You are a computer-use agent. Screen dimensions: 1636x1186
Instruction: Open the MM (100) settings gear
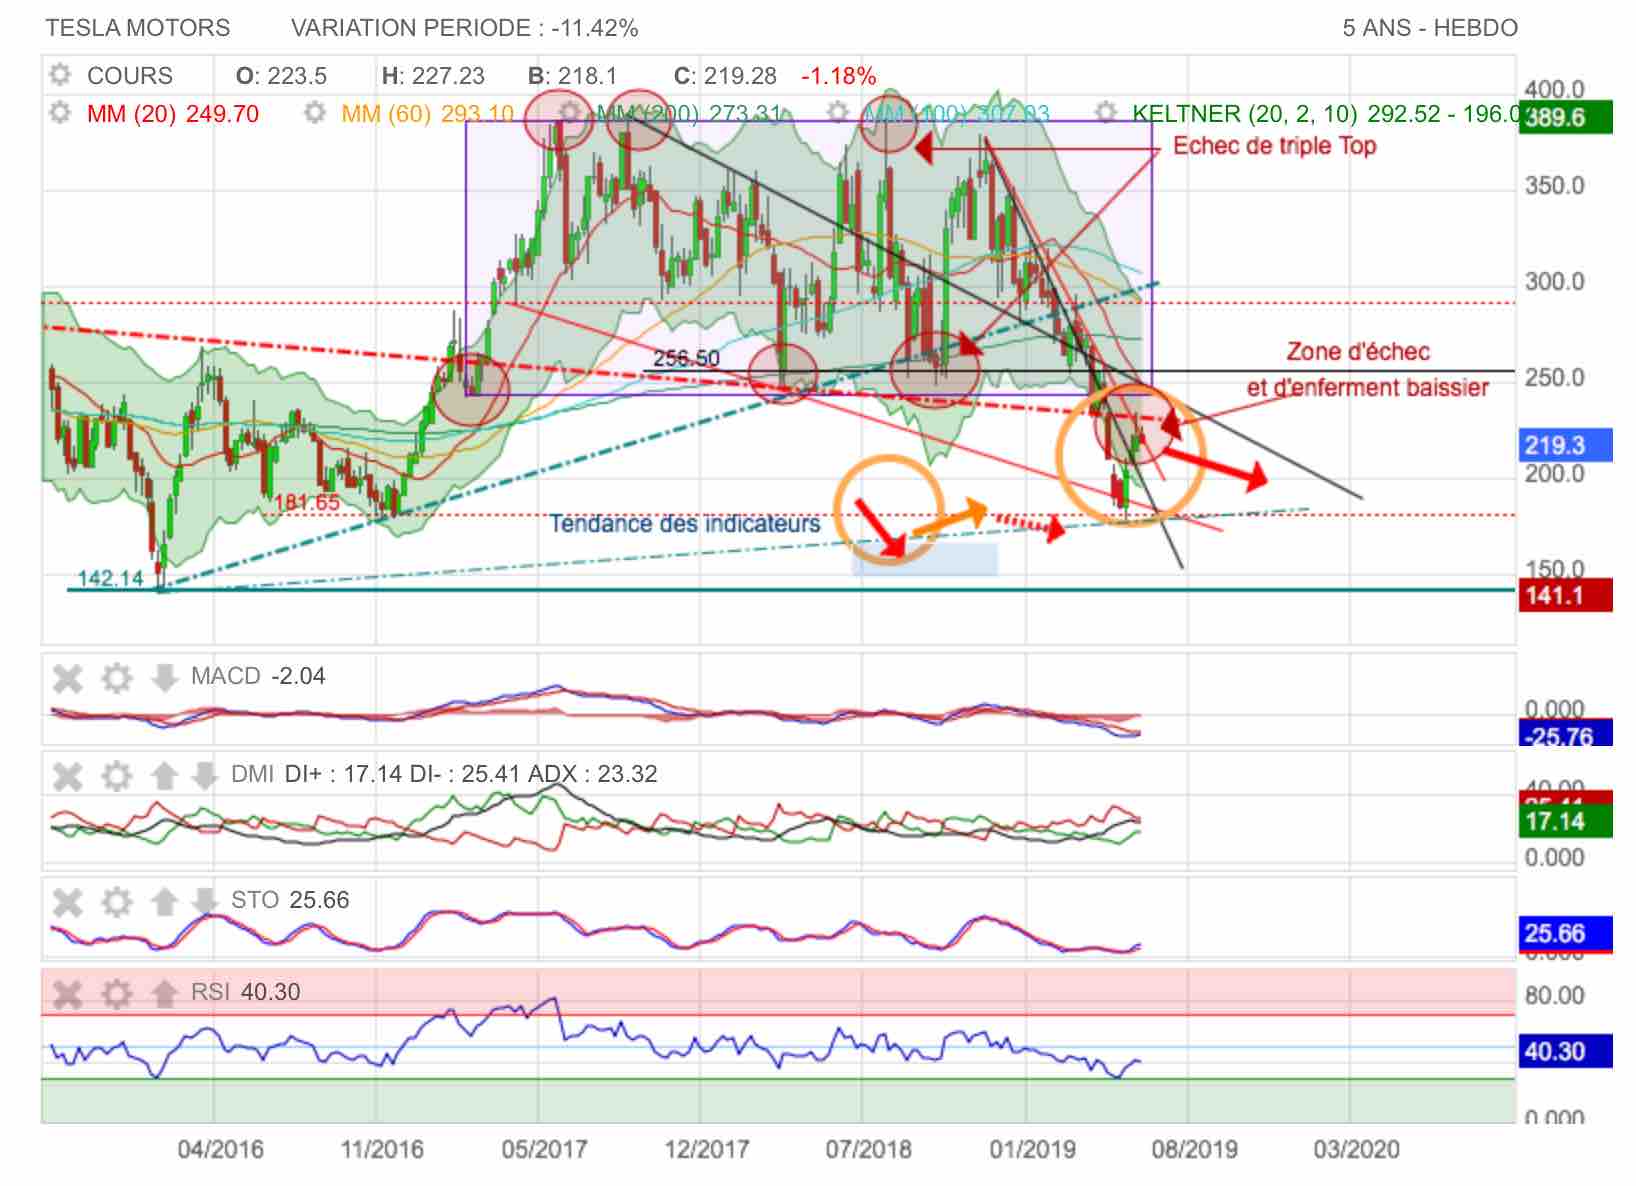(838, 112)
